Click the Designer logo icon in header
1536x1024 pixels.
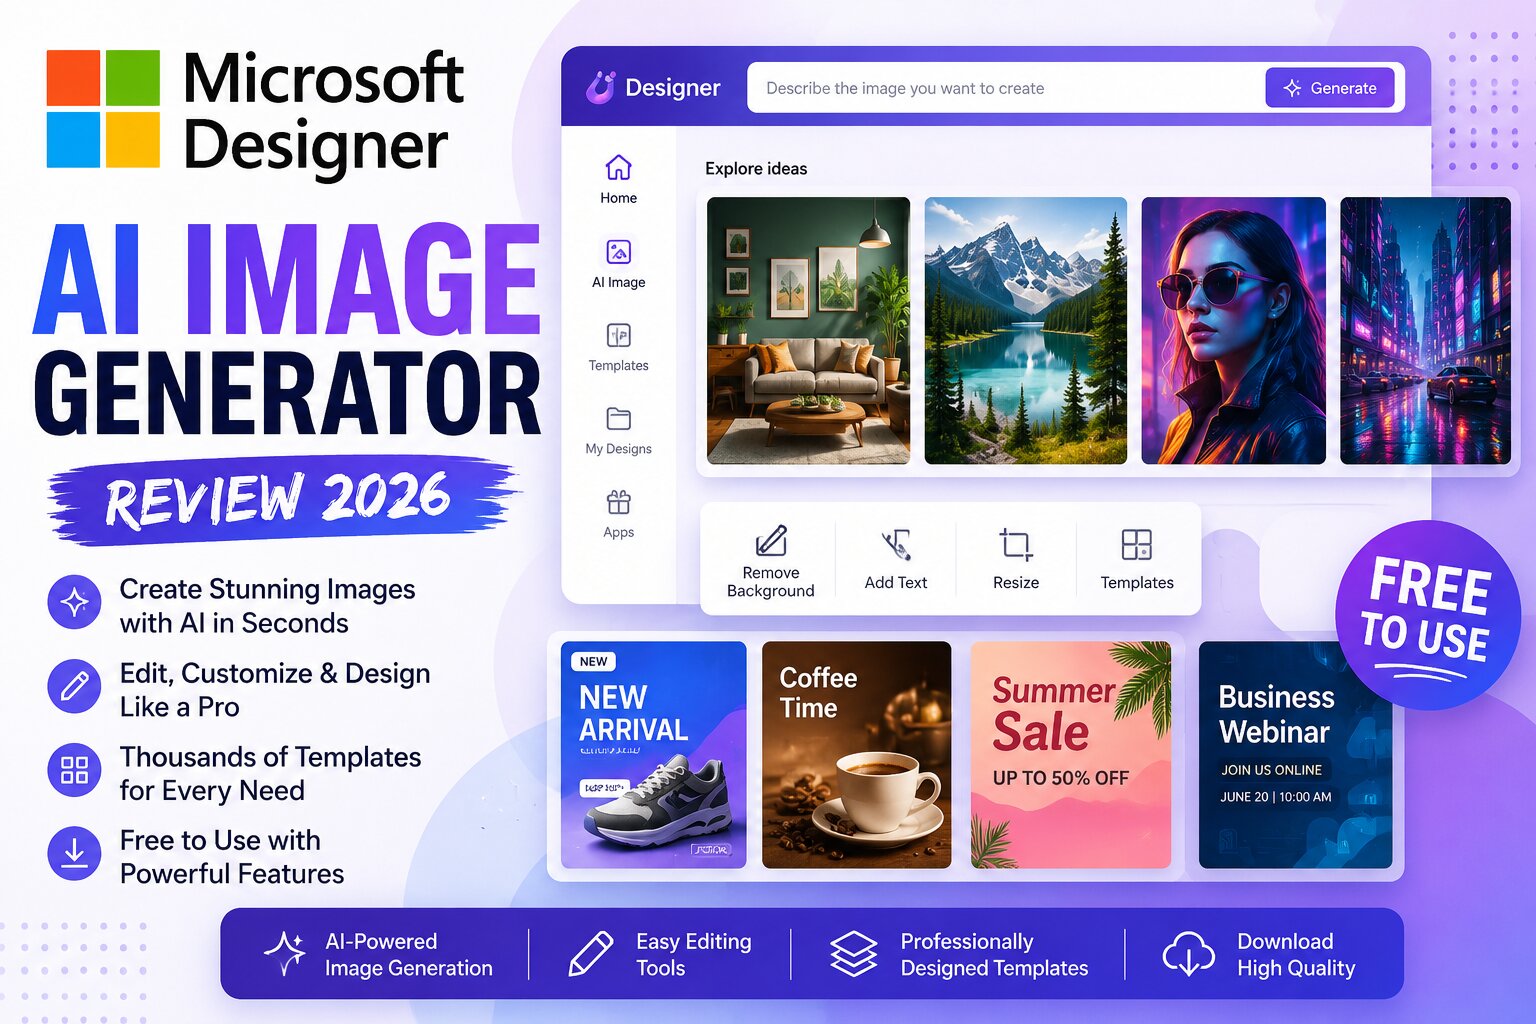[600, 87]
